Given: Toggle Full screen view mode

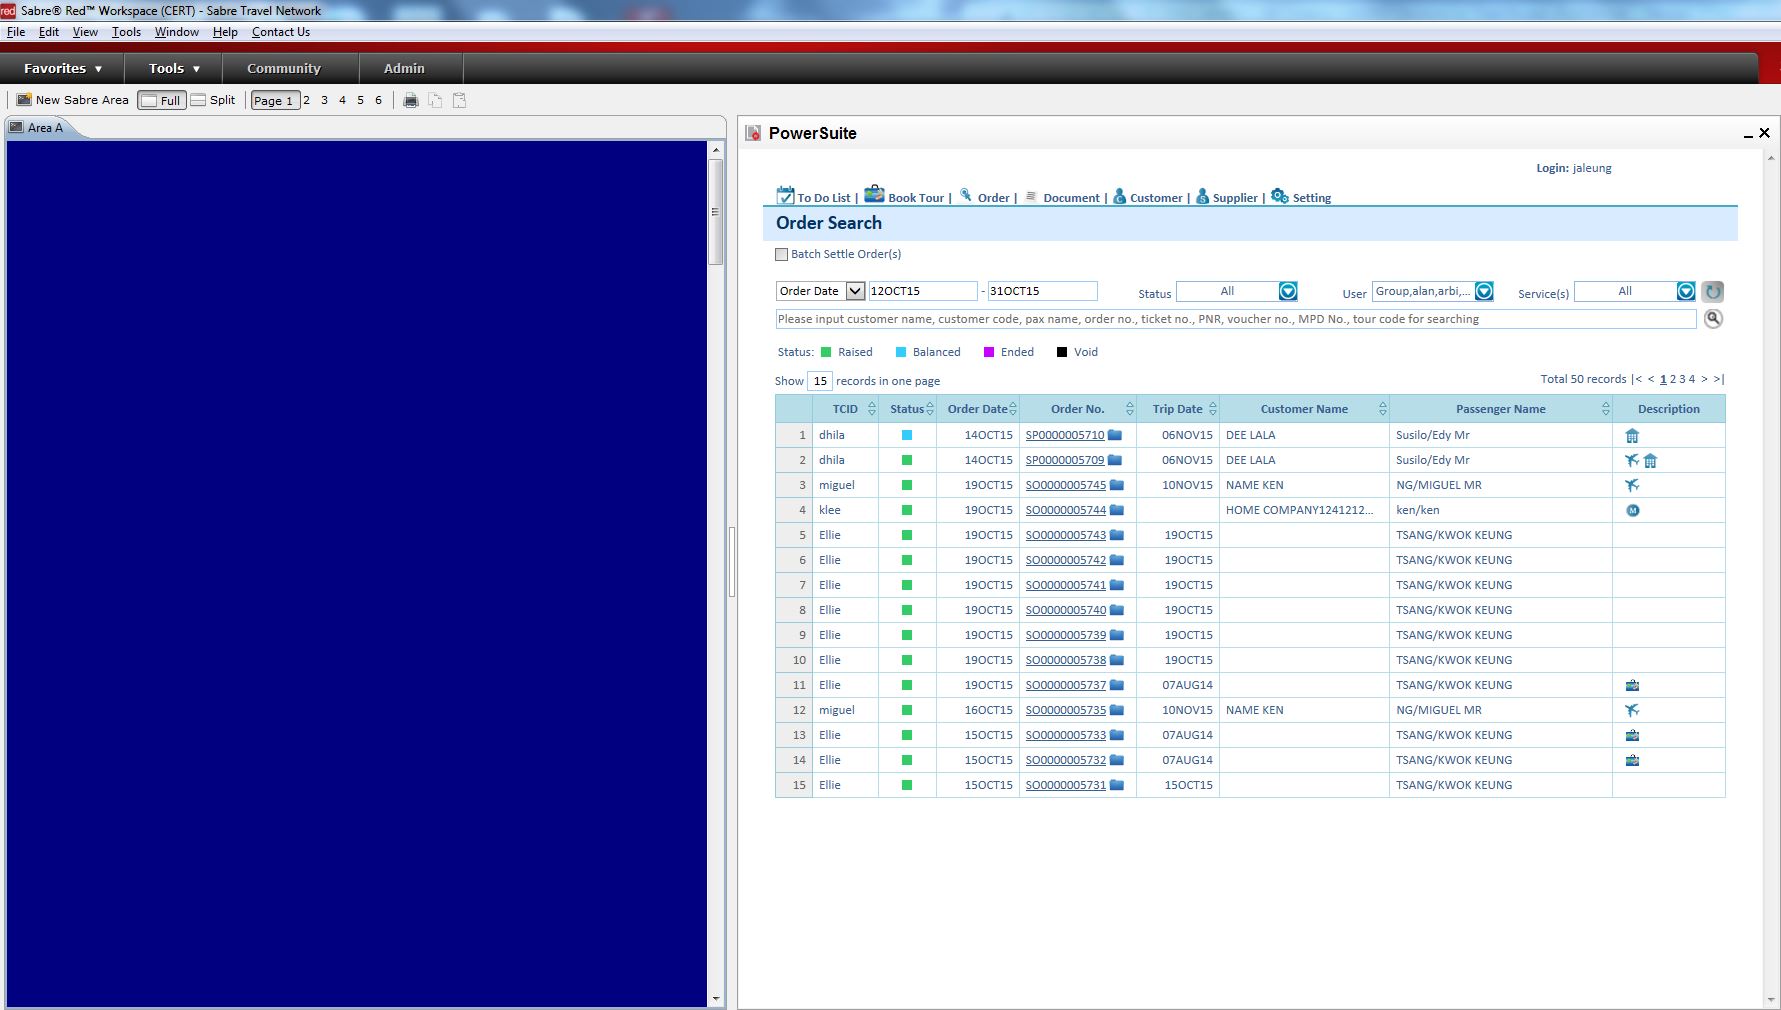Looking at the screenshot, I should 161,99.
